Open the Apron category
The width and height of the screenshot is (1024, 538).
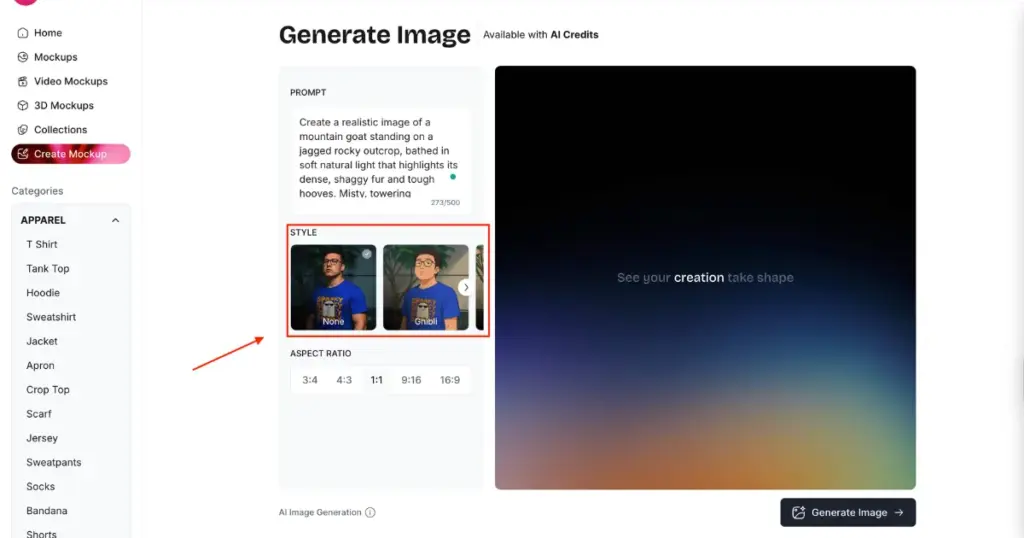pos(40,366)
